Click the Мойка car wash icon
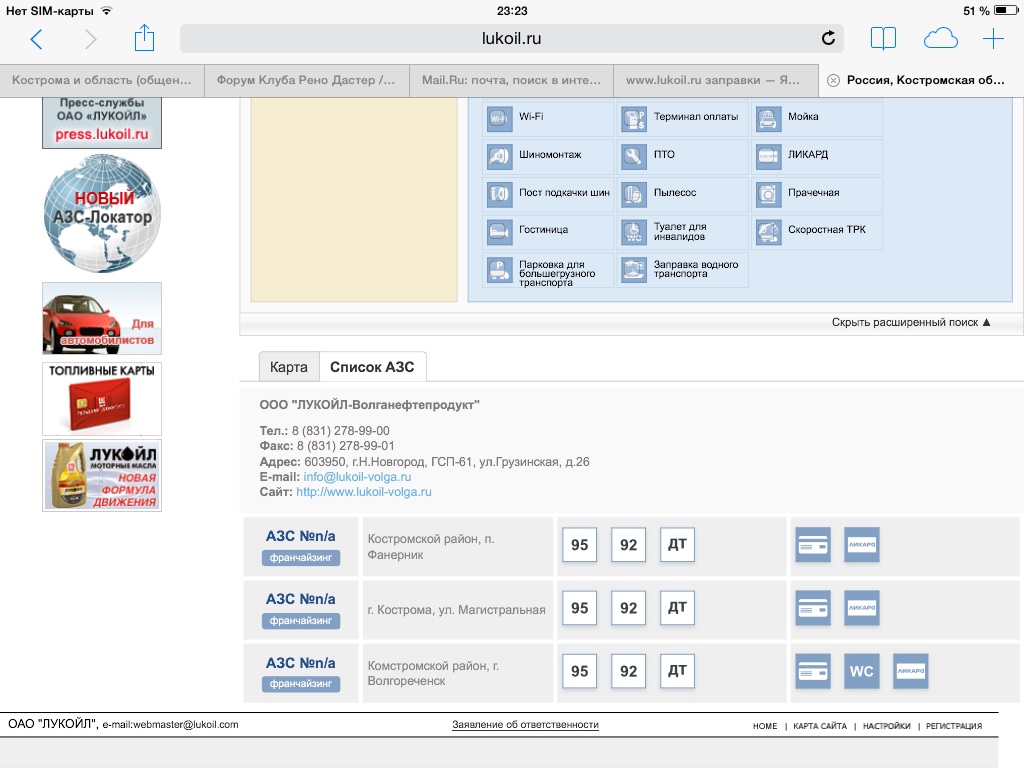The height and width of the screenshot is (768, 1024). click(x=769, y=119)
